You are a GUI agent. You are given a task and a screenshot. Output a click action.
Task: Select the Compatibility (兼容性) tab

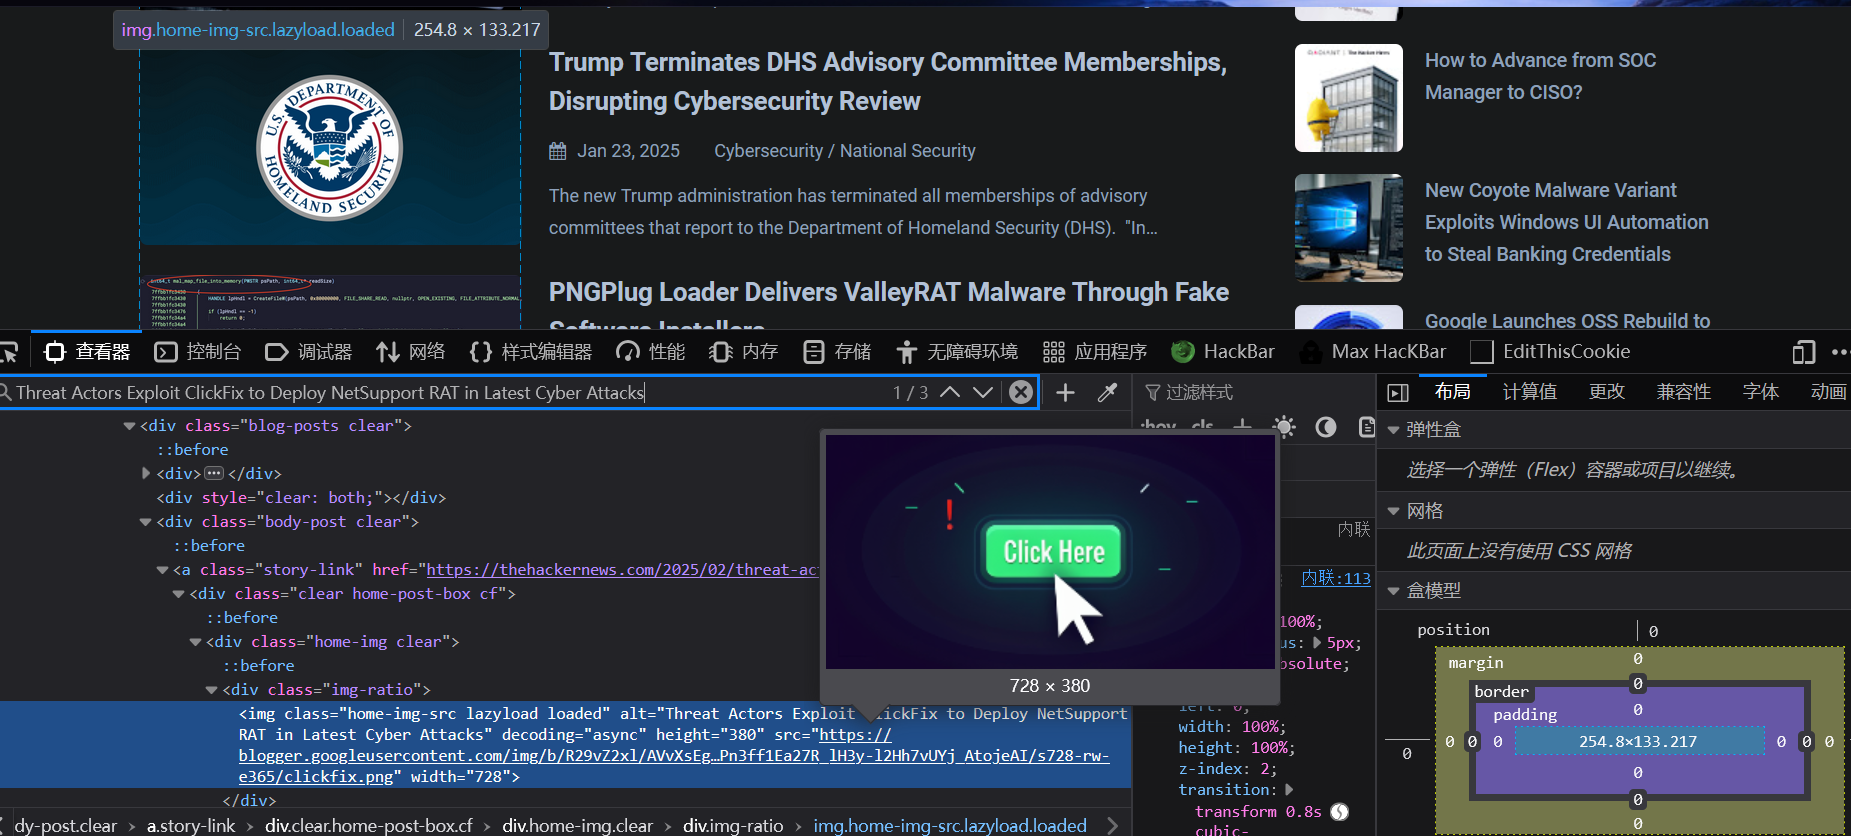point(1684,392)
